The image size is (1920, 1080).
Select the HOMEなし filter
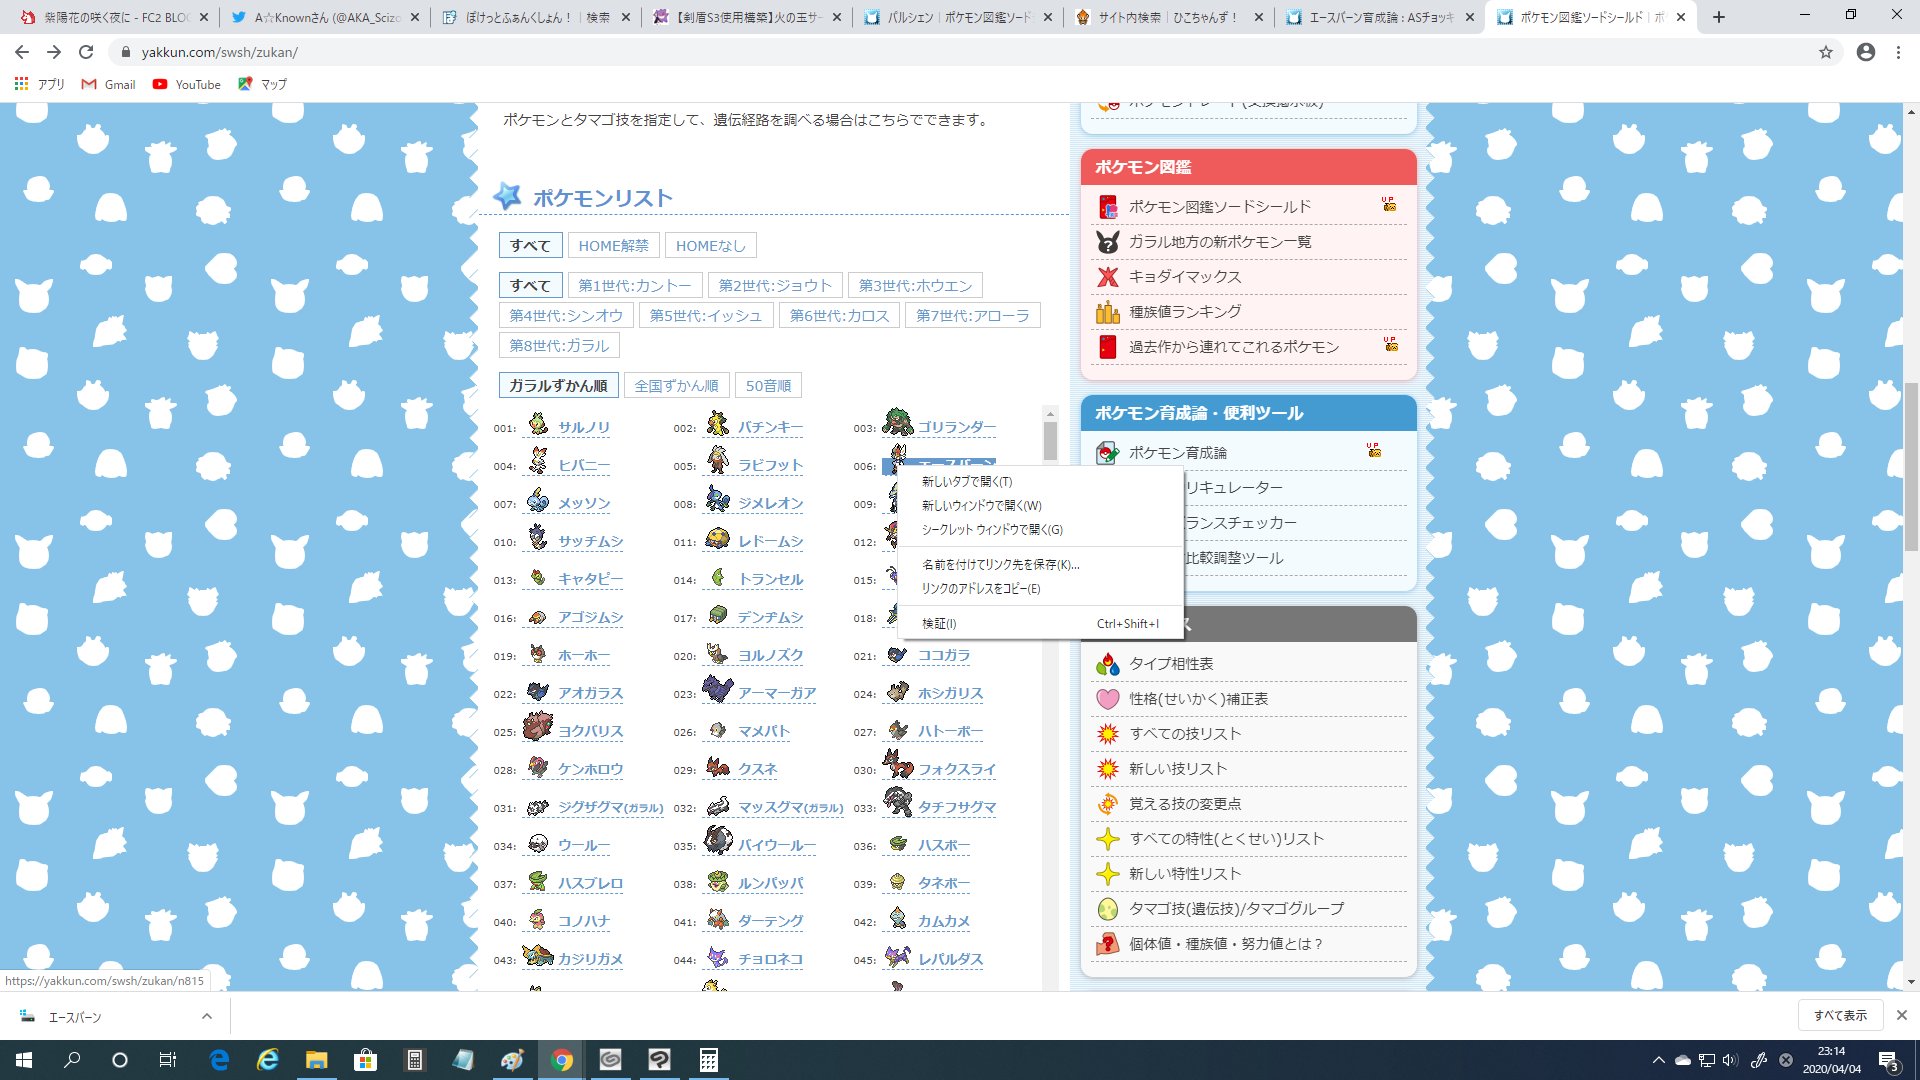pos(711,246)
